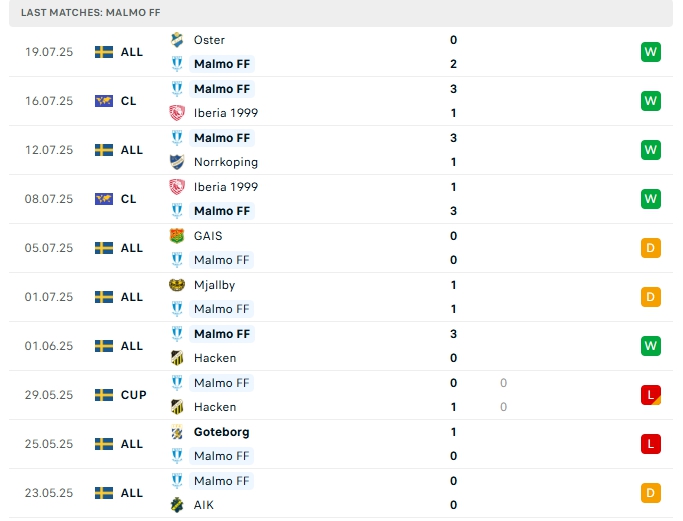
Task: Click the Hacken crest in the 01.06.25 match
Action: pos(178,358)
